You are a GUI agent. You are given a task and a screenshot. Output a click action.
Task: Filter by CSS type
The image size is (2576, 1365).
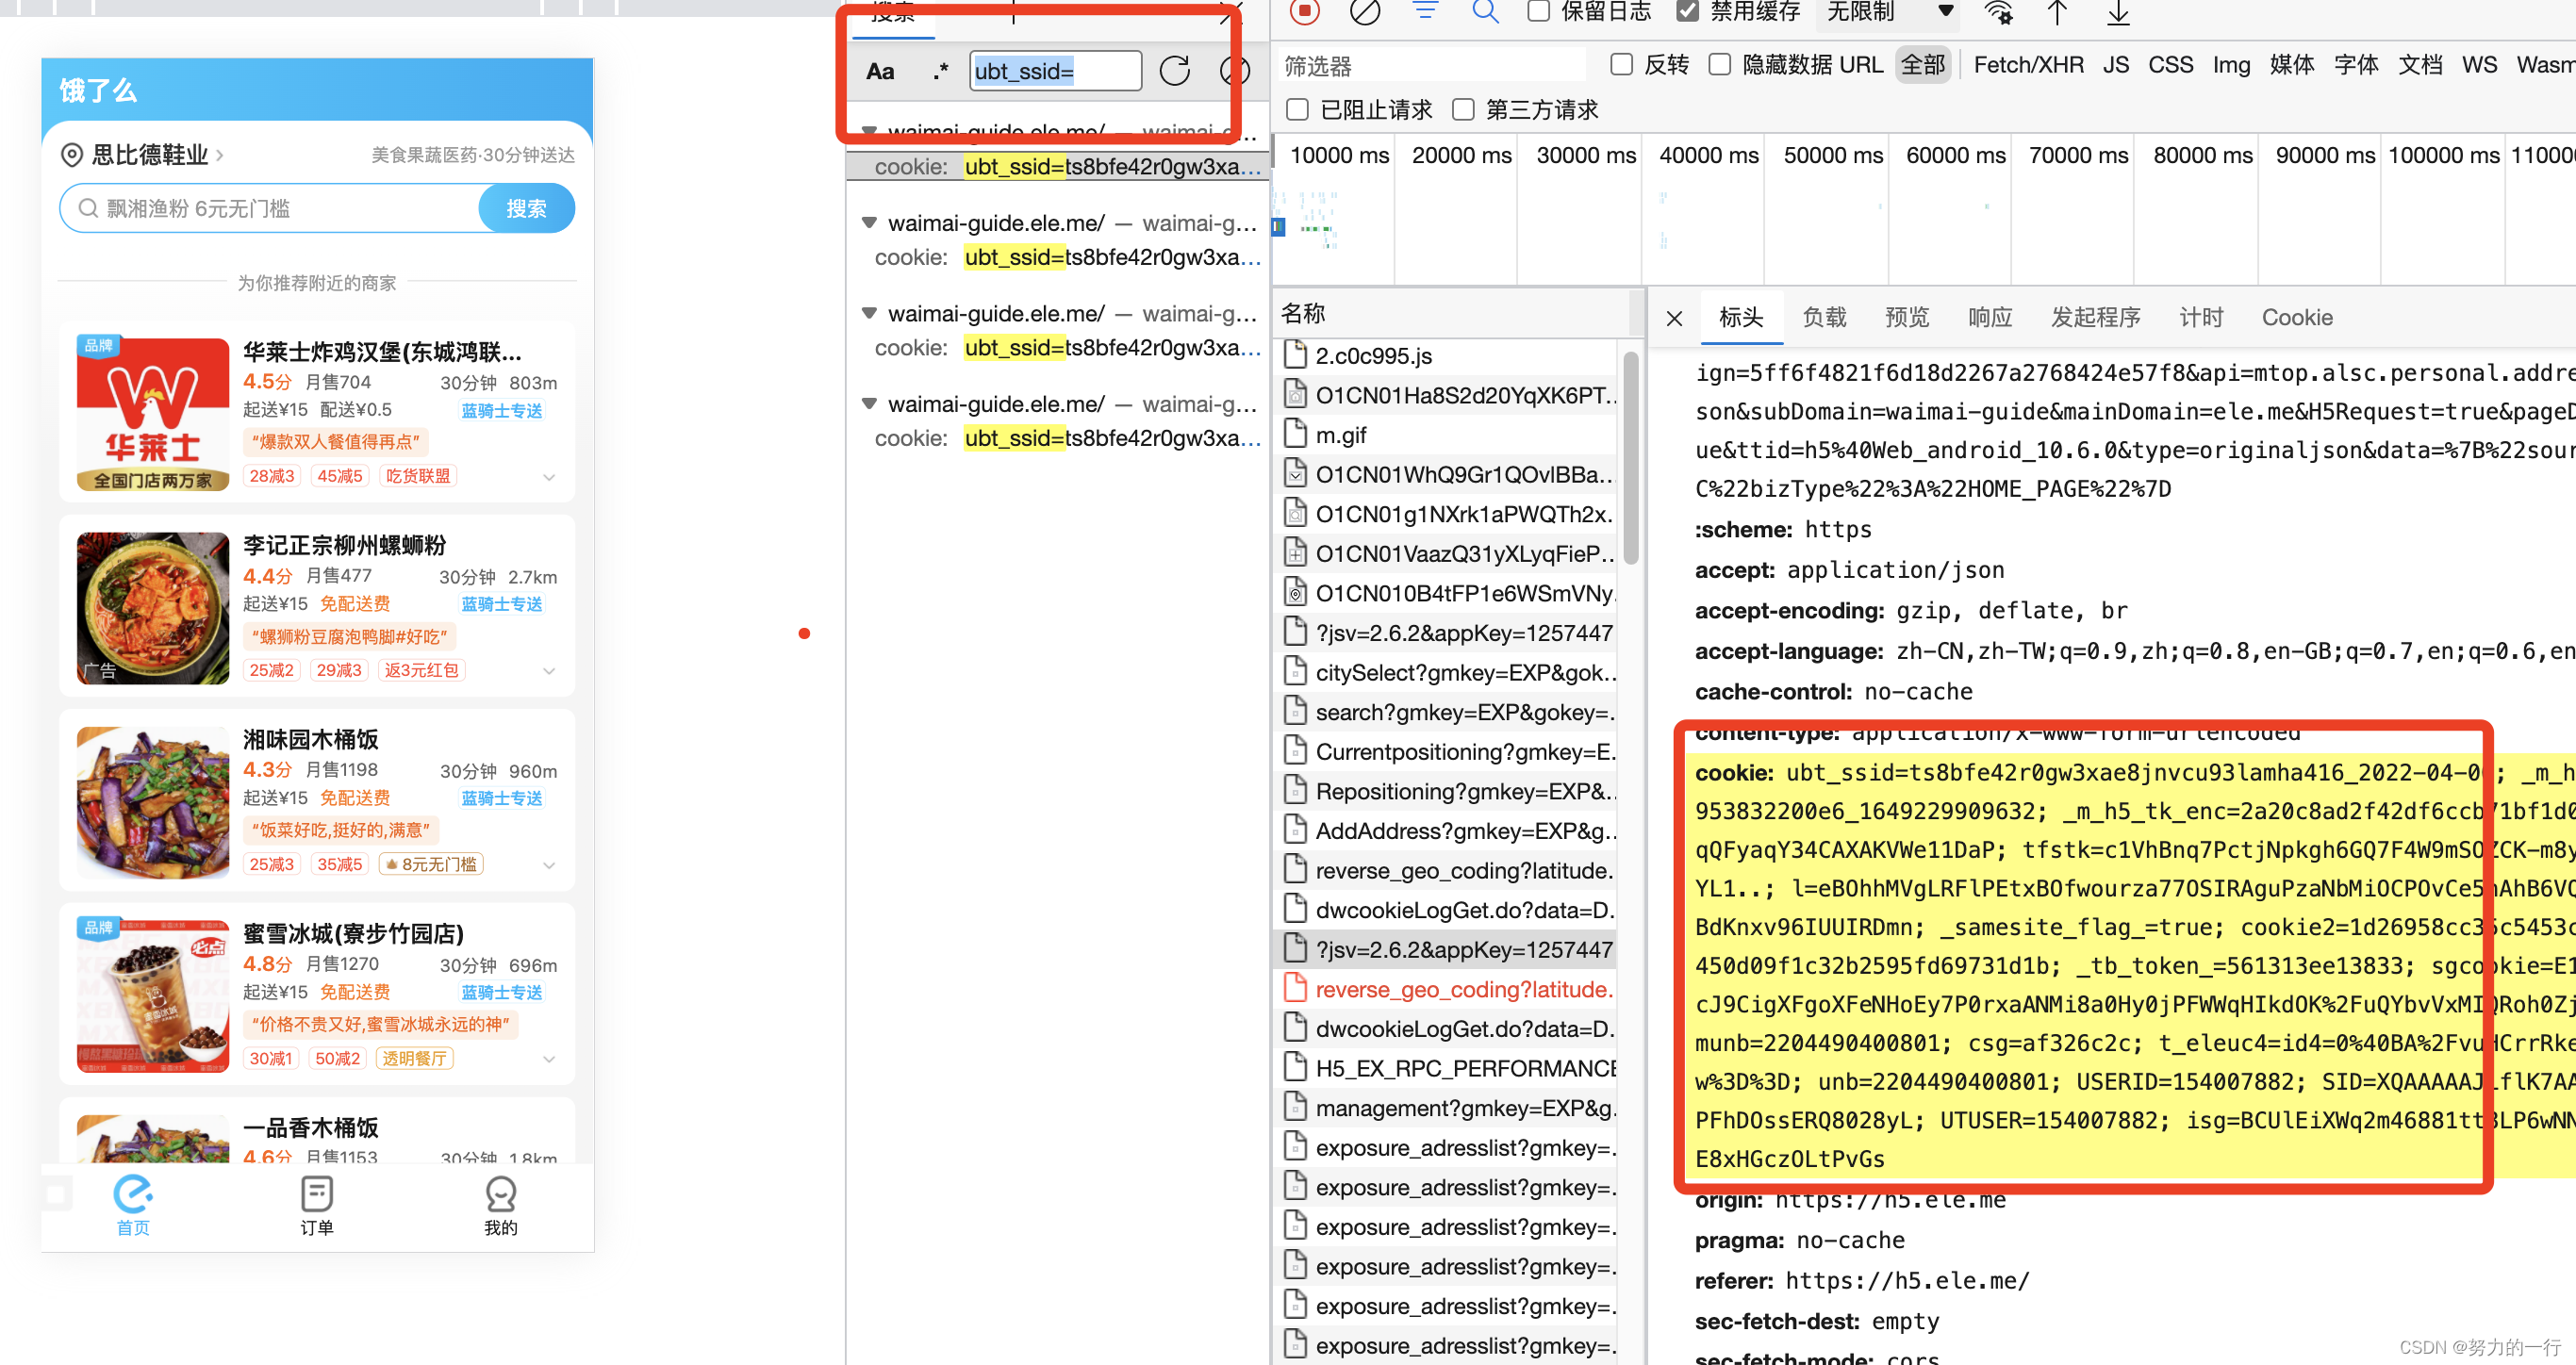(2171, 65)
